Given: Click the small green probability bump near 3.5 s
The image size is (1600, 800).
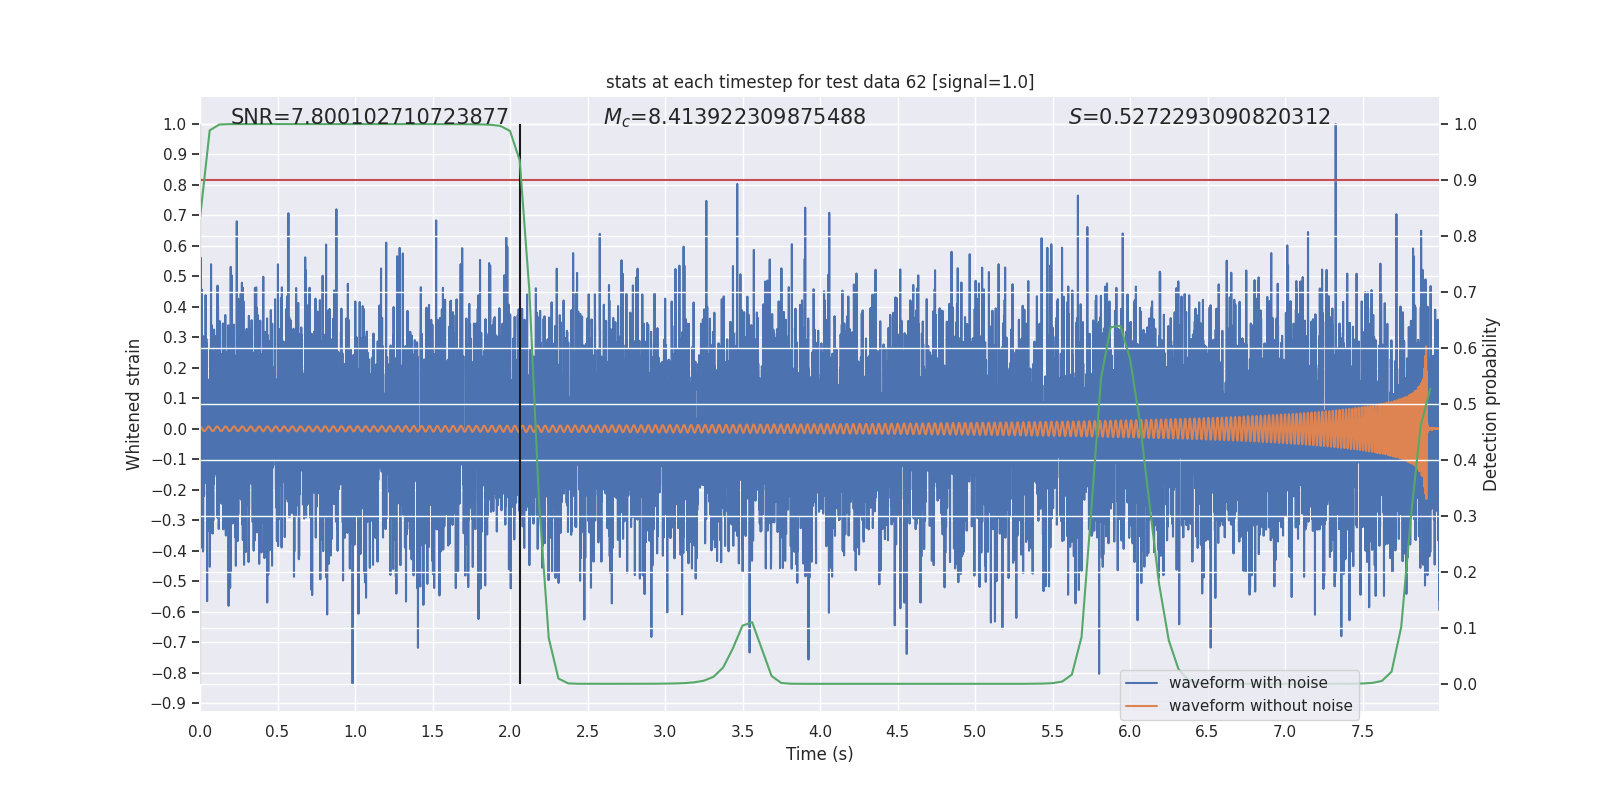Looking at the screenshot, I should (748, 624).
